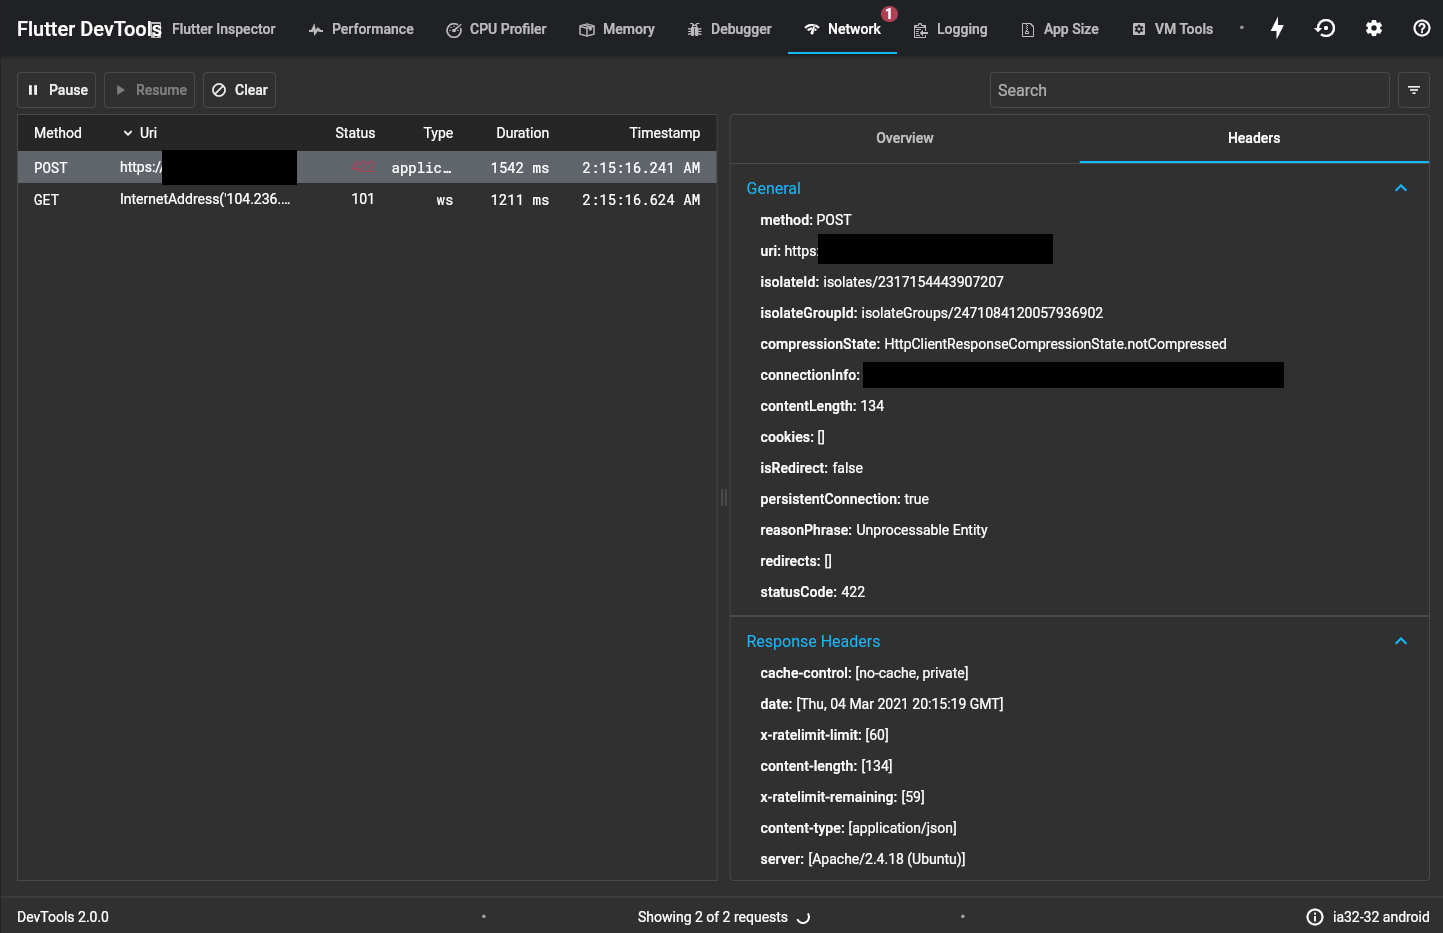Resume network traffic recording
Viewport: 1443px width, 933px height.
click(149, 89)
